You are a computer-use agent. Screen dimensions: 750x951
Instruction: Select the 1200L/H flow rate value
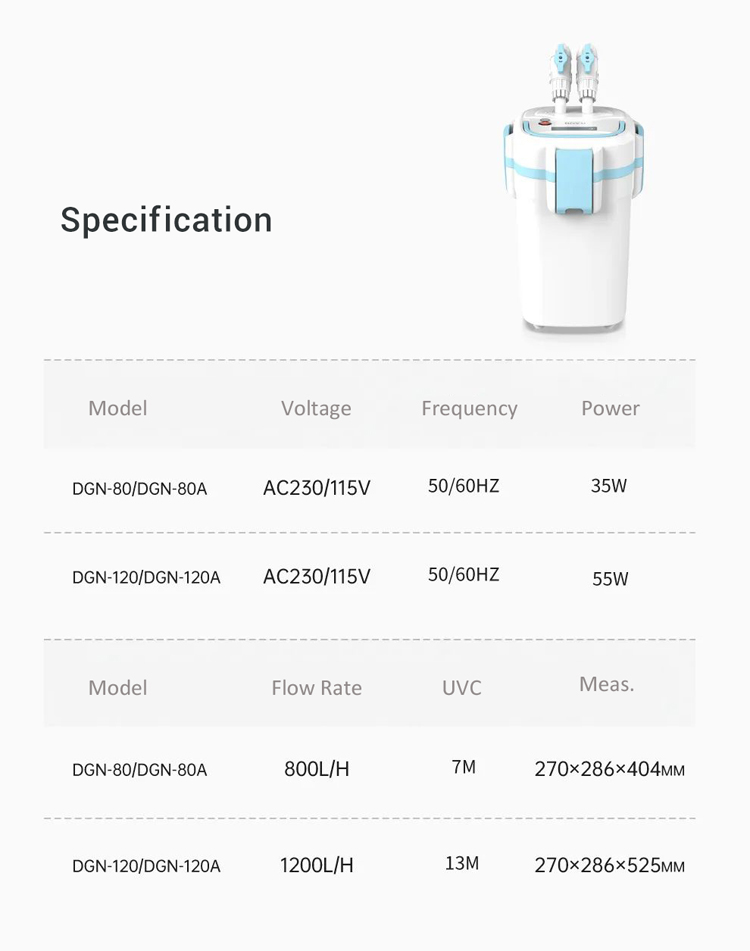coord(316,865)
